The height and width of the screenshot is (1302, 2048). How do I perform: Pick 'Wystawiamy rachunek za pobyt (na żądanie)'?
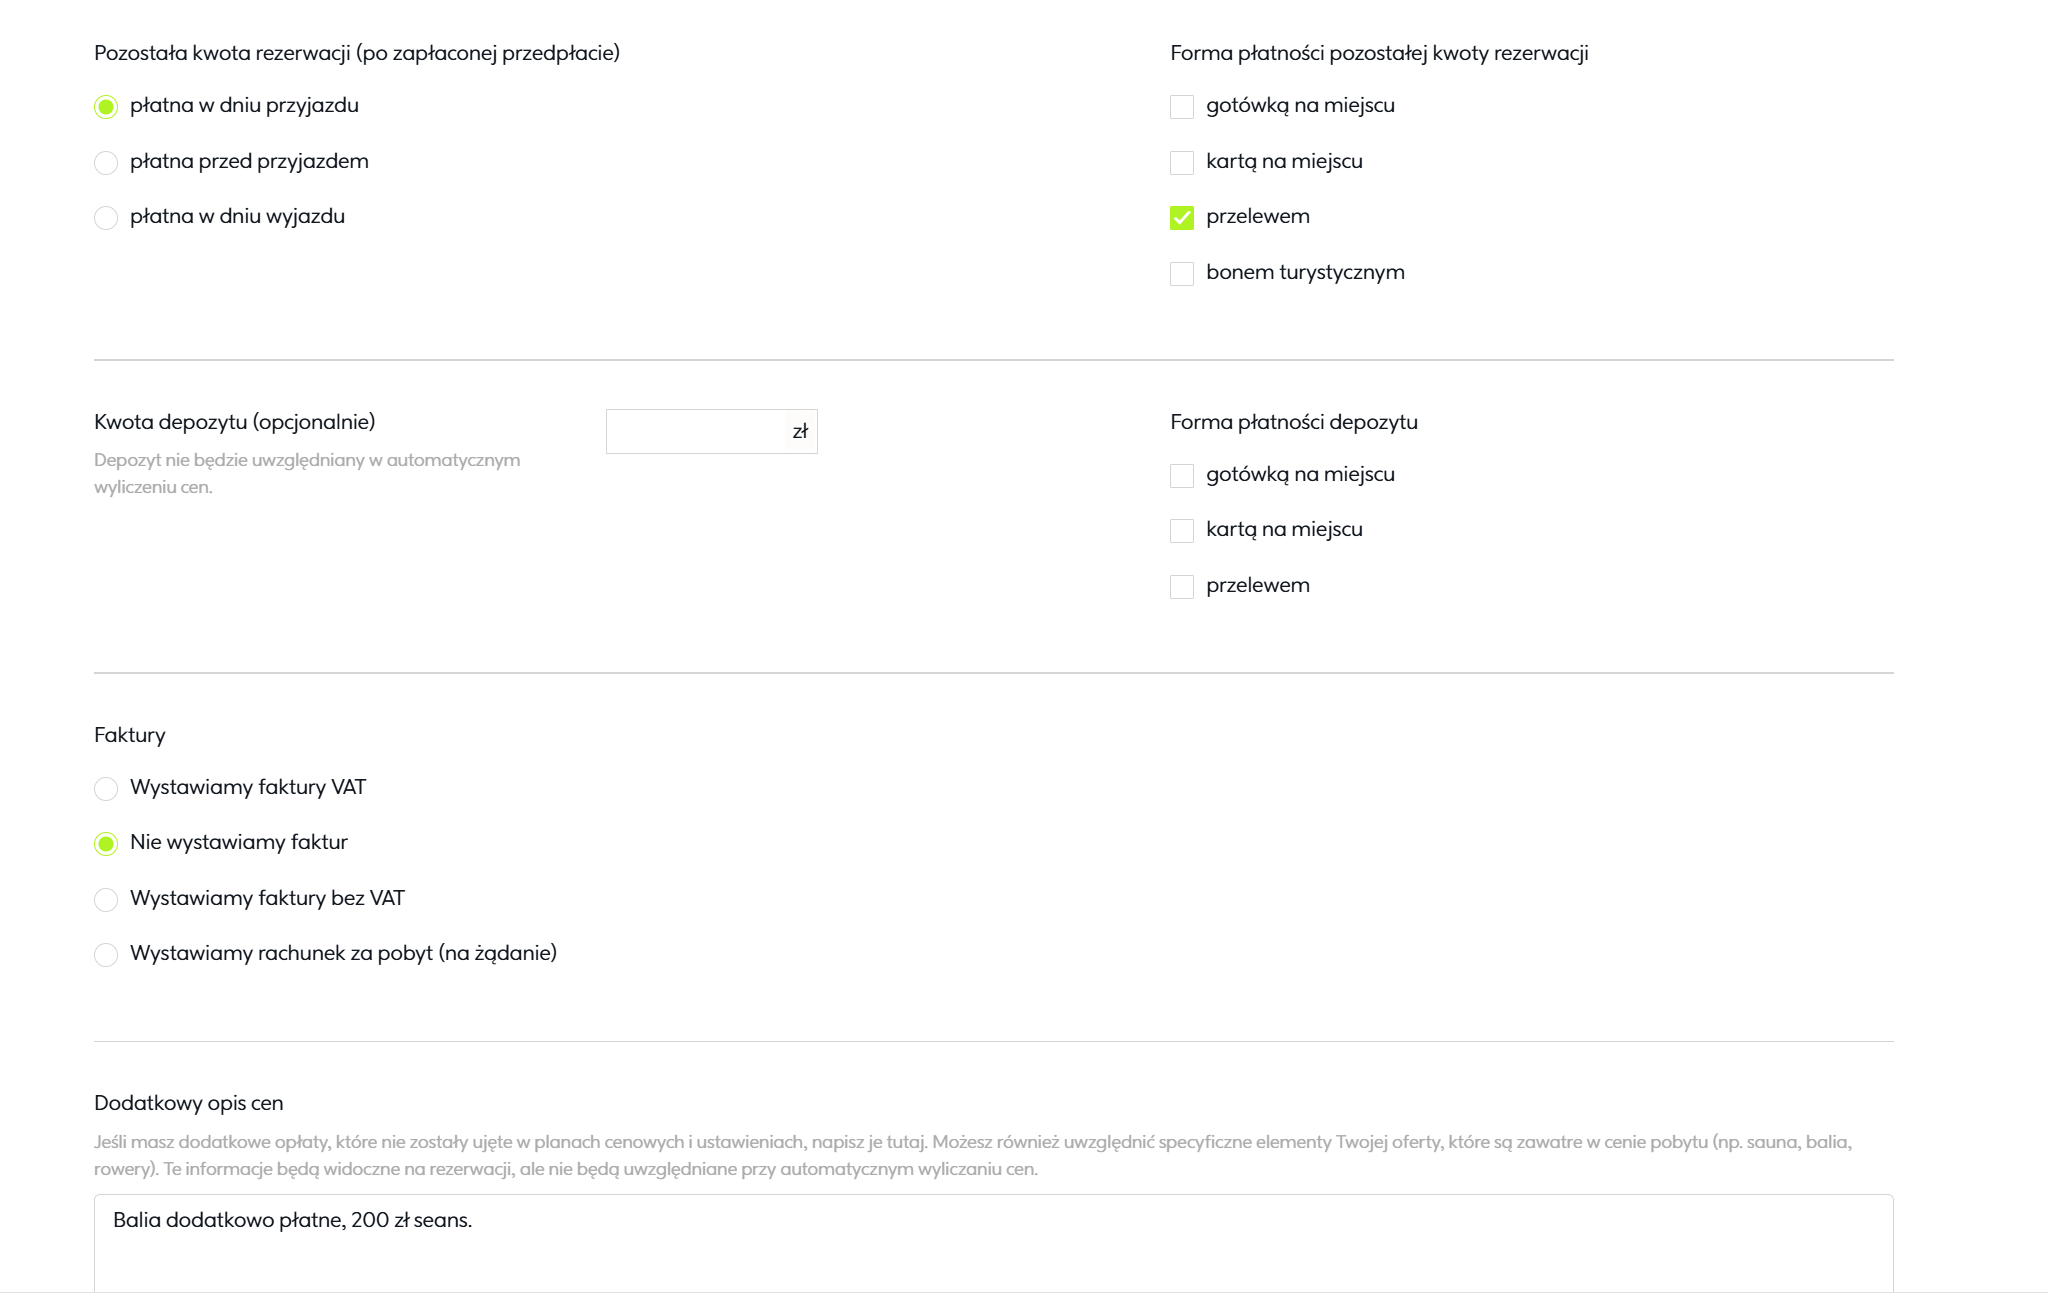(106, 955)
